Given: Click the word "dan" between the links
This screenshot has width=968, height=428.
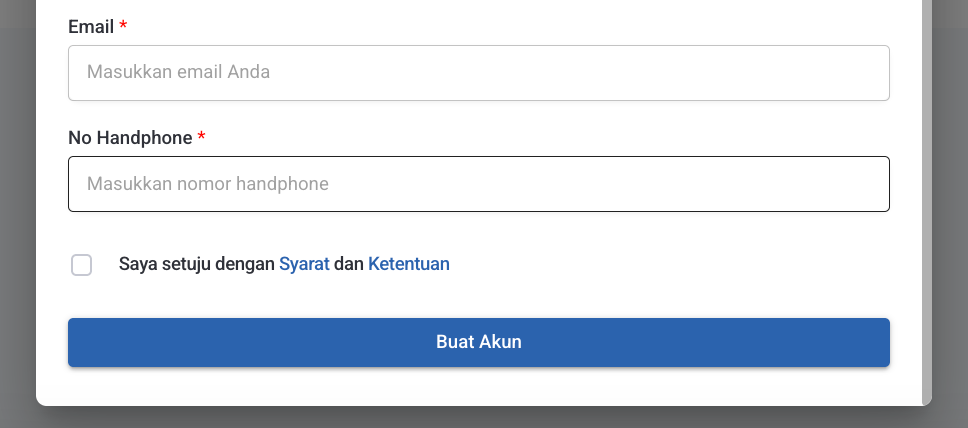Looking at the screenshot, I should (348, 264).
